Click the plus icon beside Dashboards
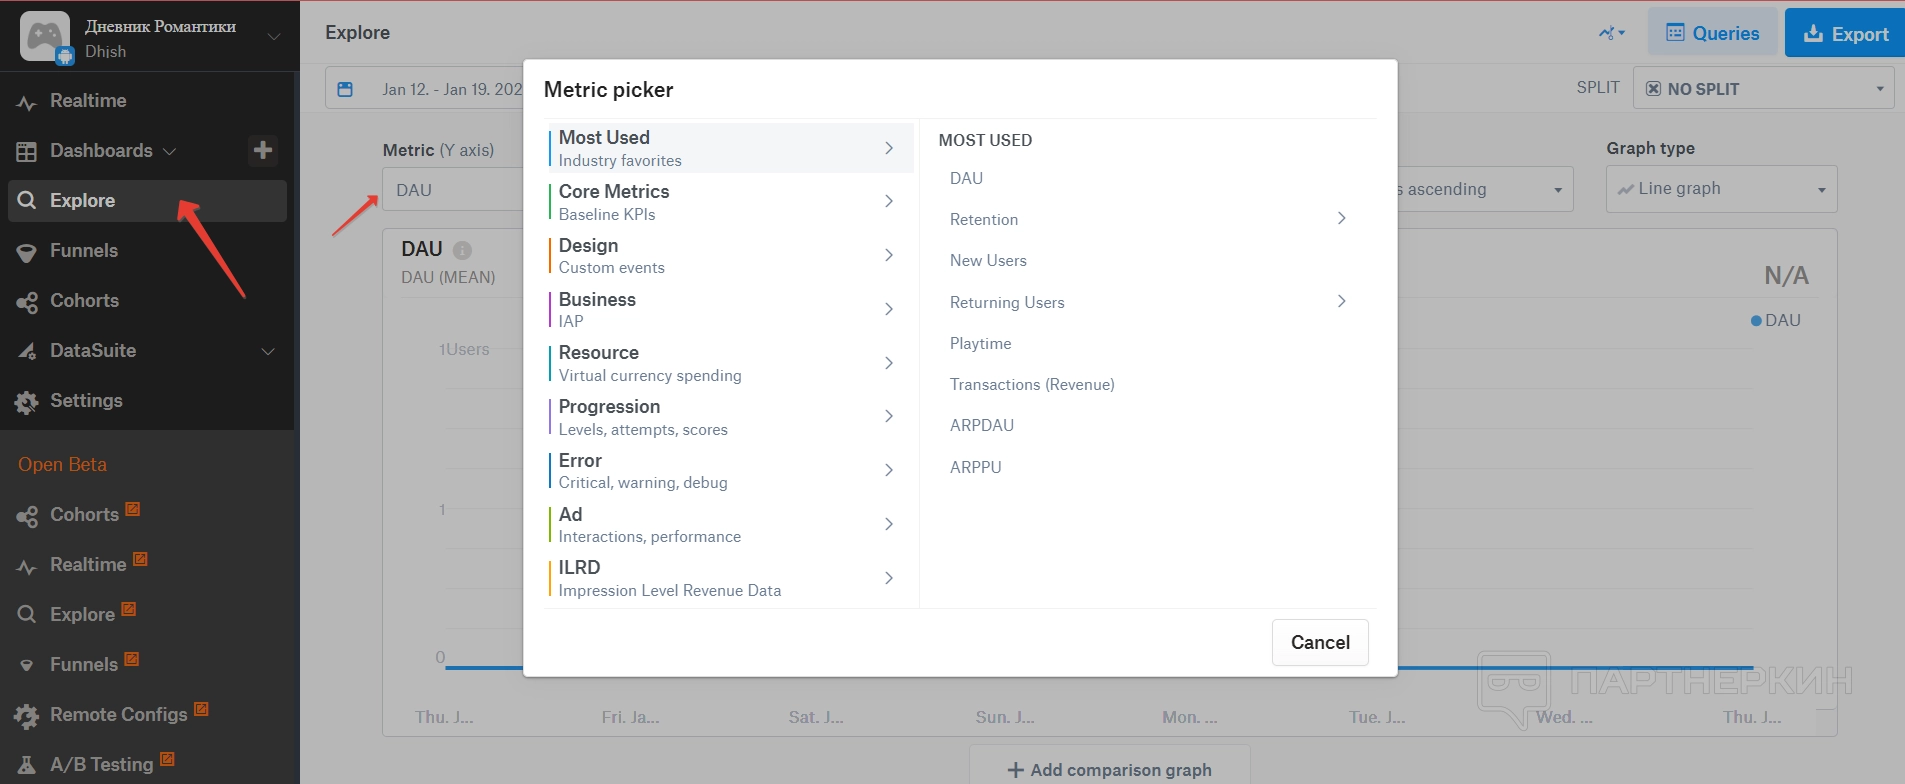Image resolution: width=1905 pixels, height=784 pixels. (263, 150)
